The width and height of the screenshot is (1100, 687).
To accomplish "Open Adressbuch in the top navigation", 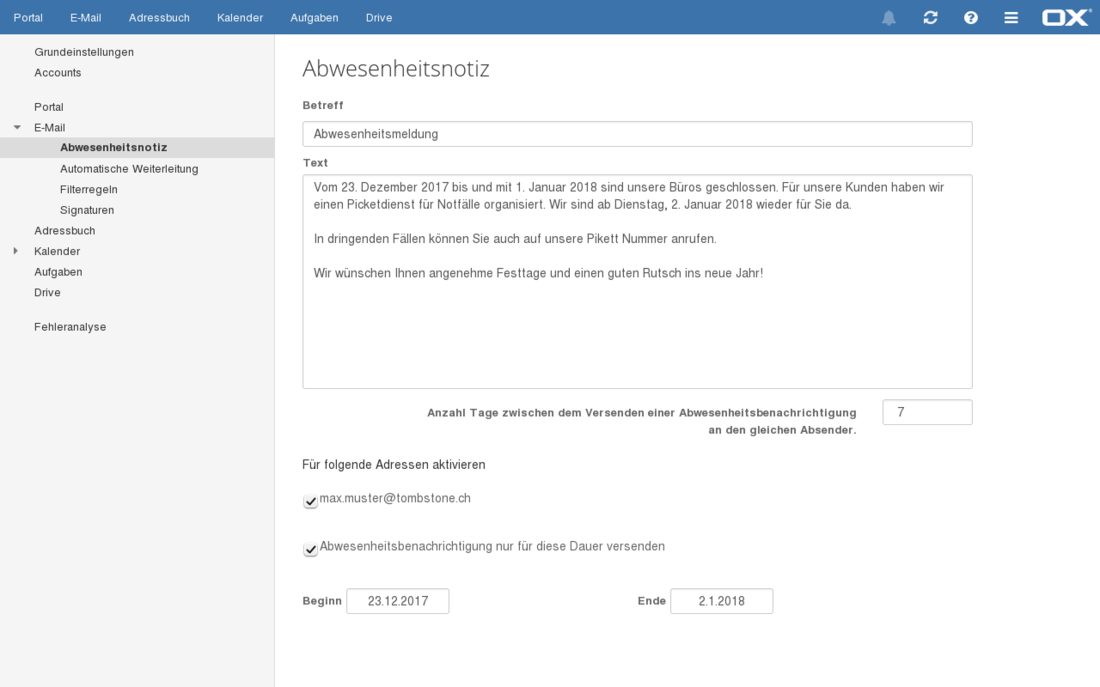I will coord(159,18).
